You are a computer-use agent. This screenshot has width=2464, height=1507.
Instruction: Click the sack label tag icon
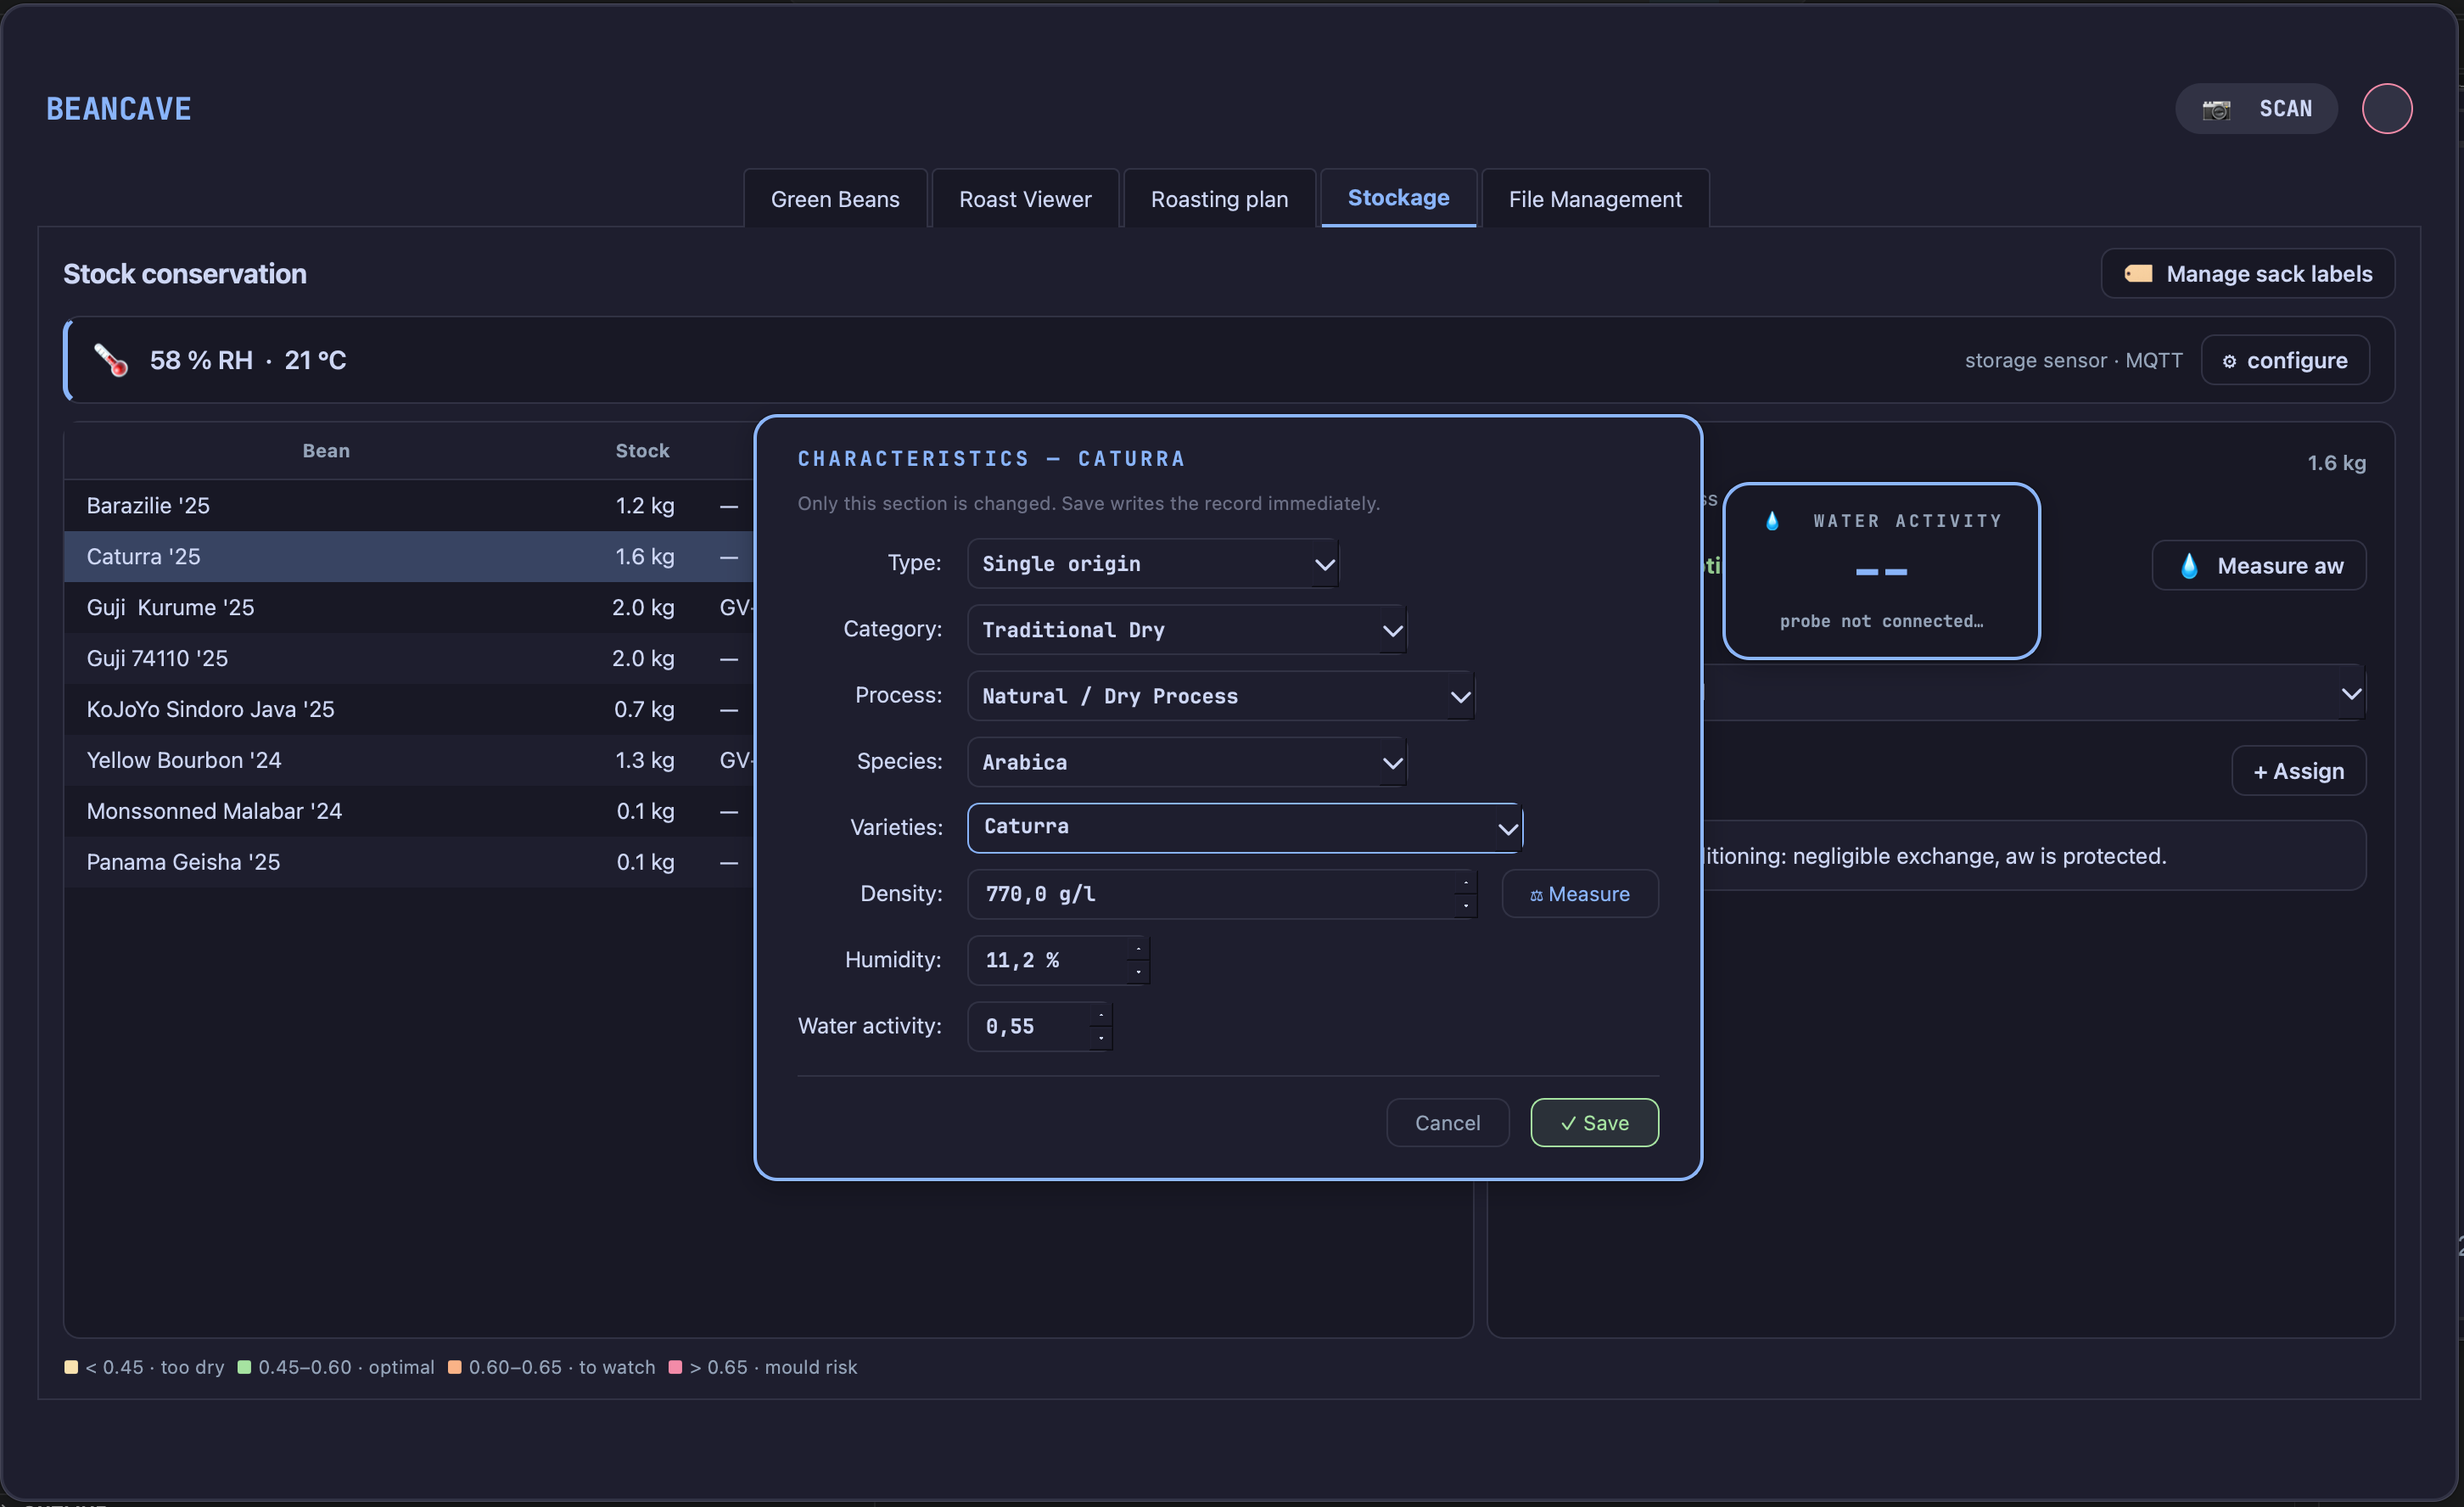2138,273
